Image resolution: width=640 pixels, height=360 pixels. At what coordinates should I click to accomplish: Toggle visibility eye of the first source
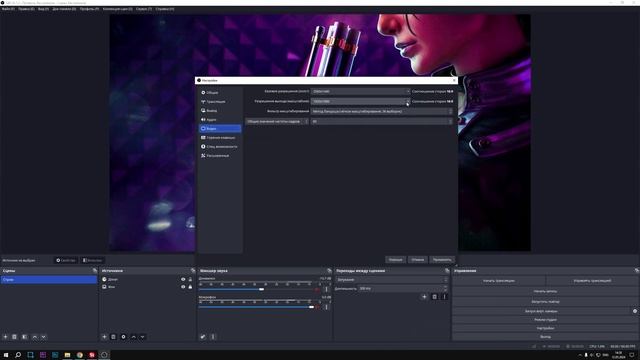(x=183, y=280)
